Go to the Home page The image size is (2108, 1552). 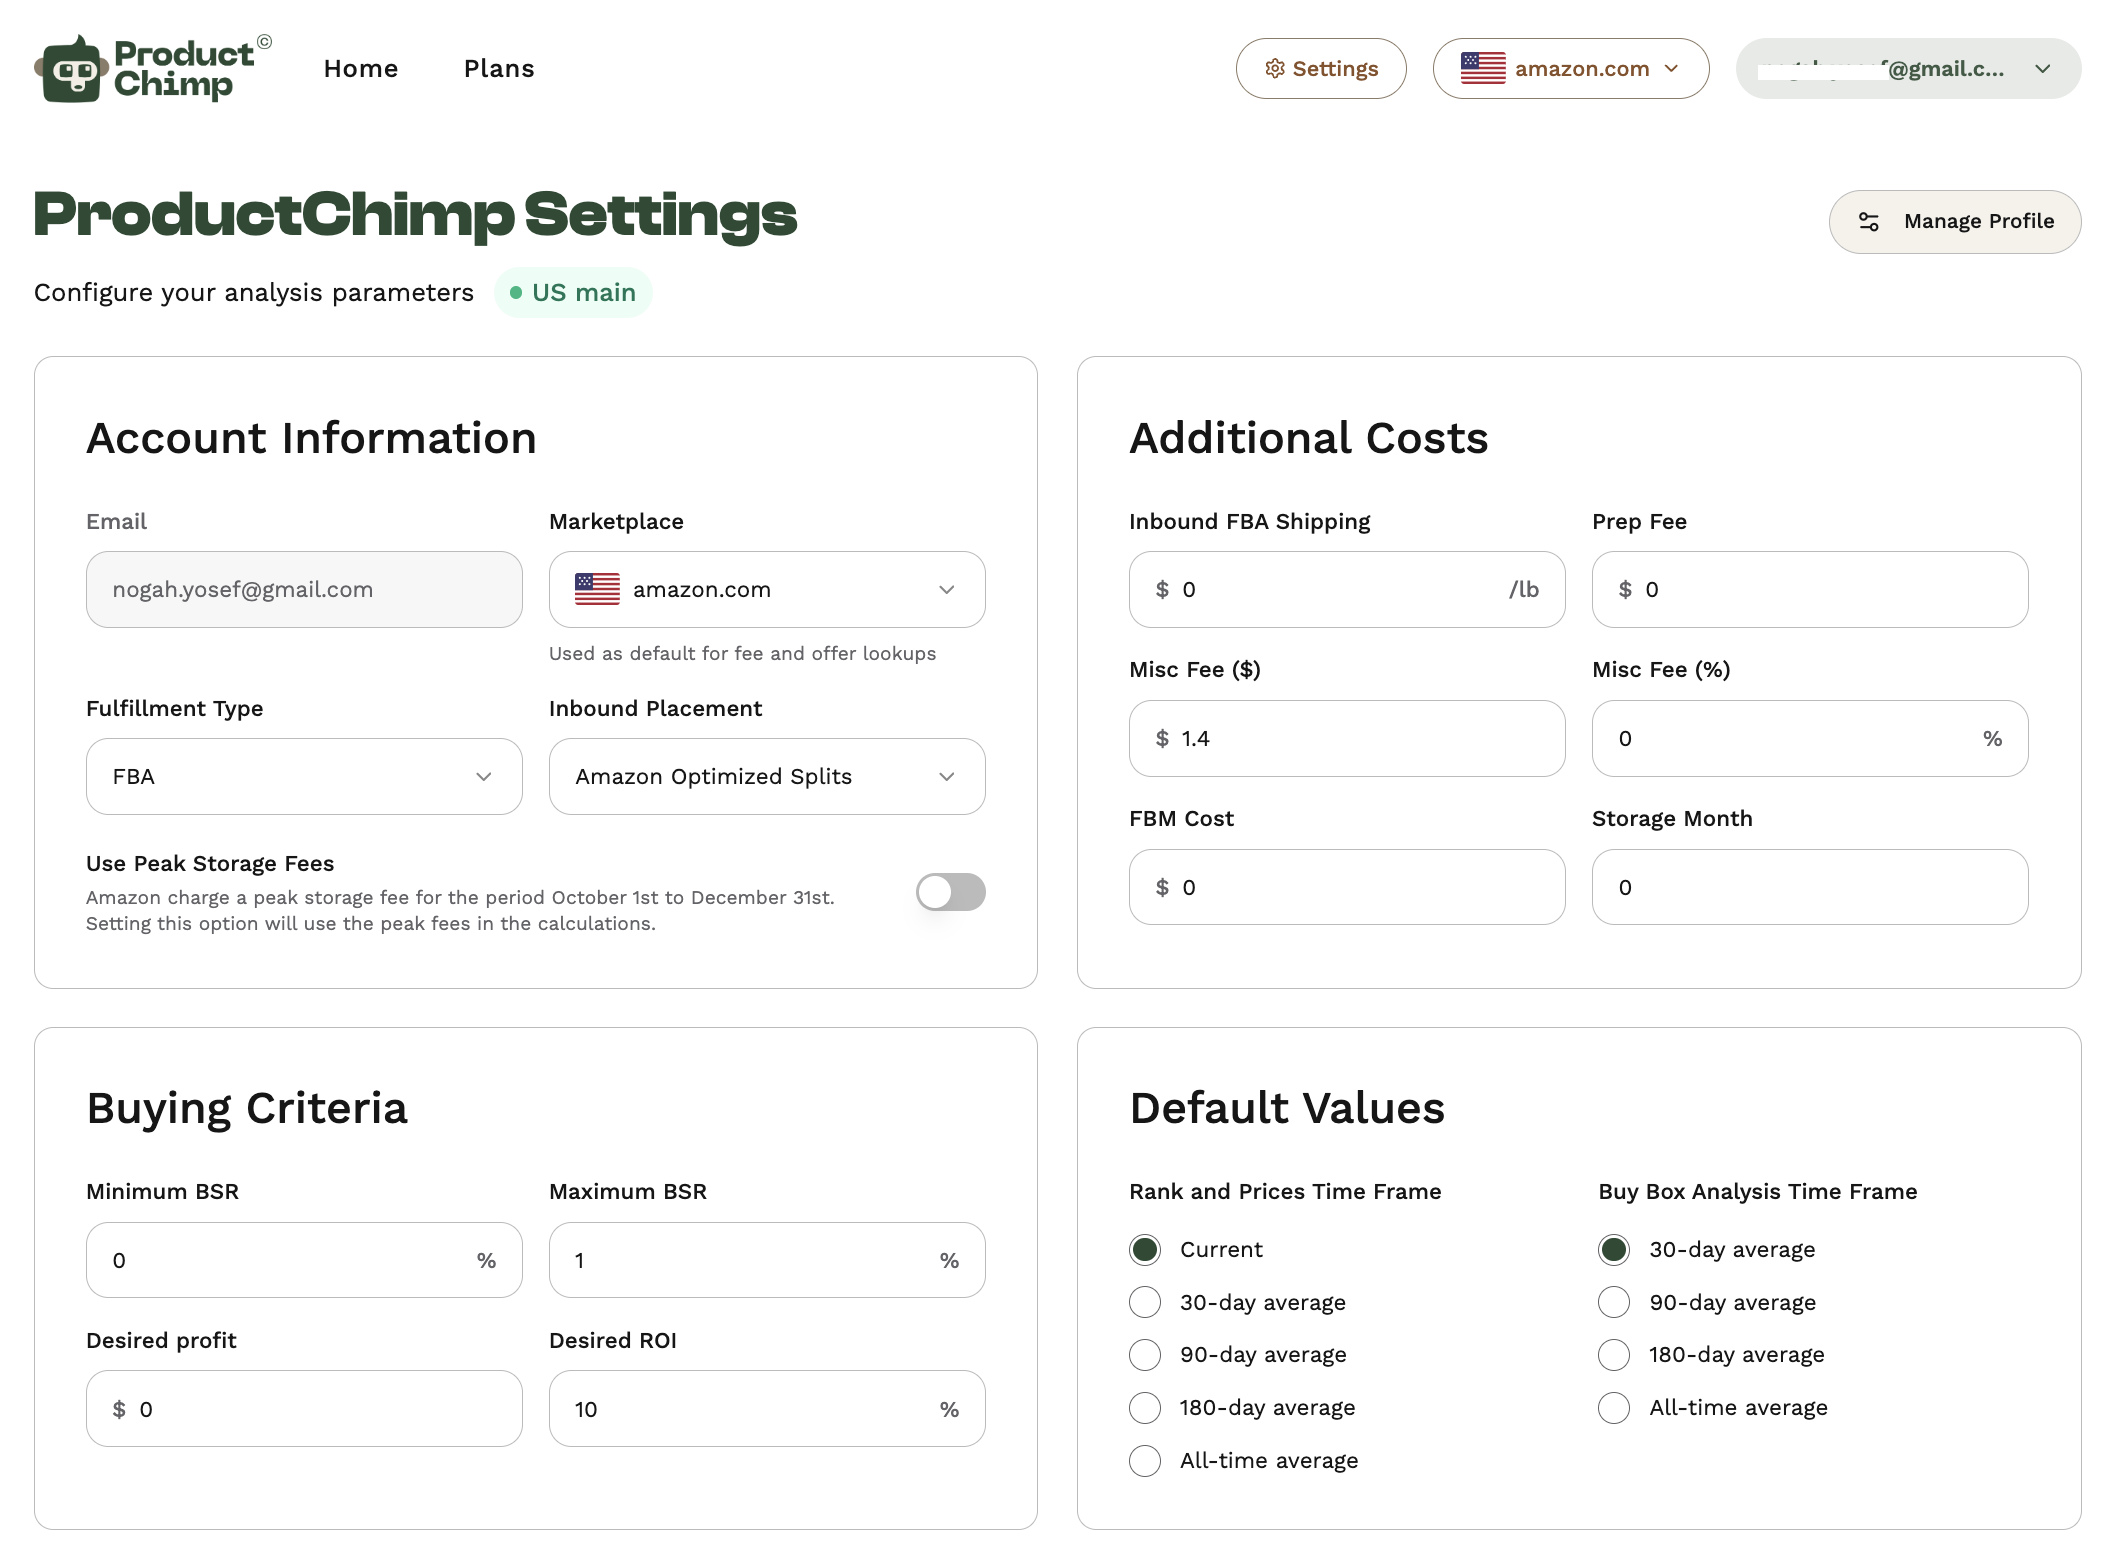pyautogui.click(x=361, y=69)
